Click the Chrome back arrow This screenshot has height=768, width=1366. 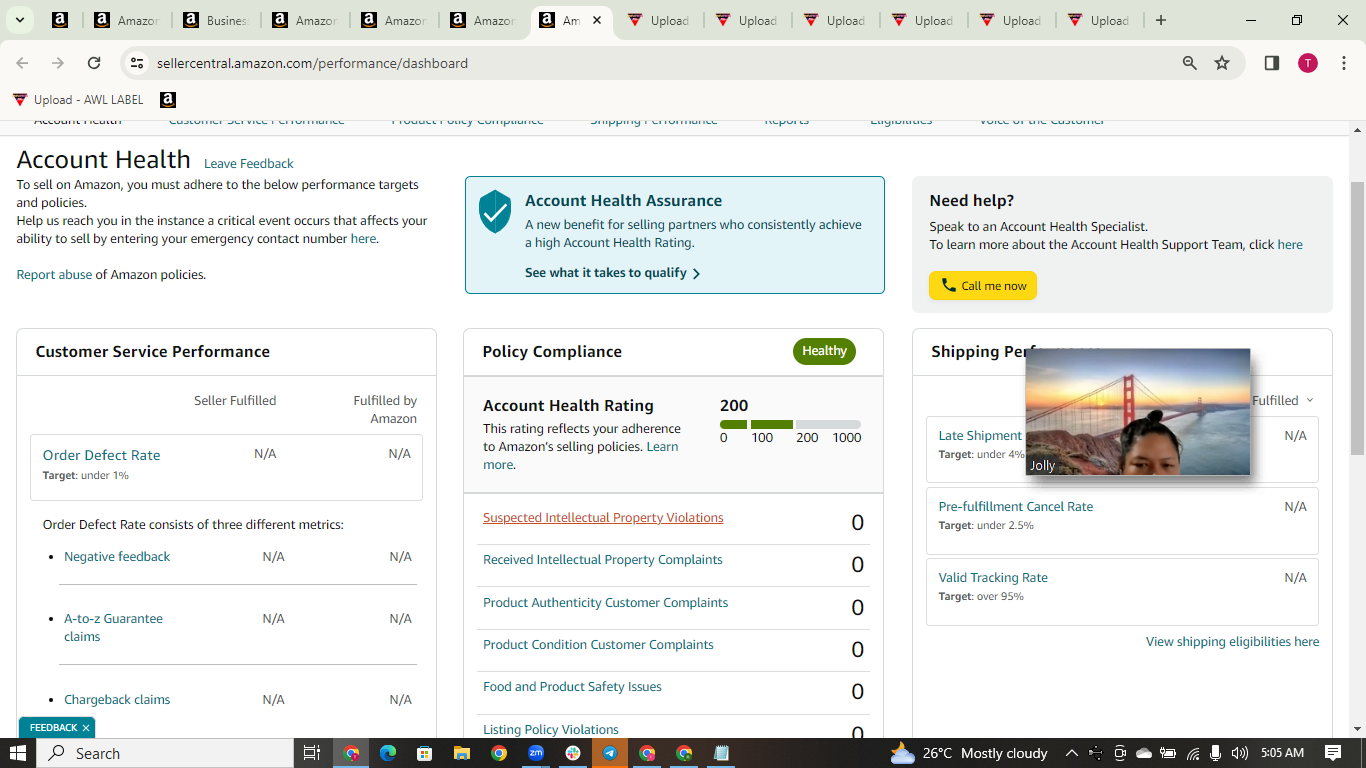click(x=22, y=63)
